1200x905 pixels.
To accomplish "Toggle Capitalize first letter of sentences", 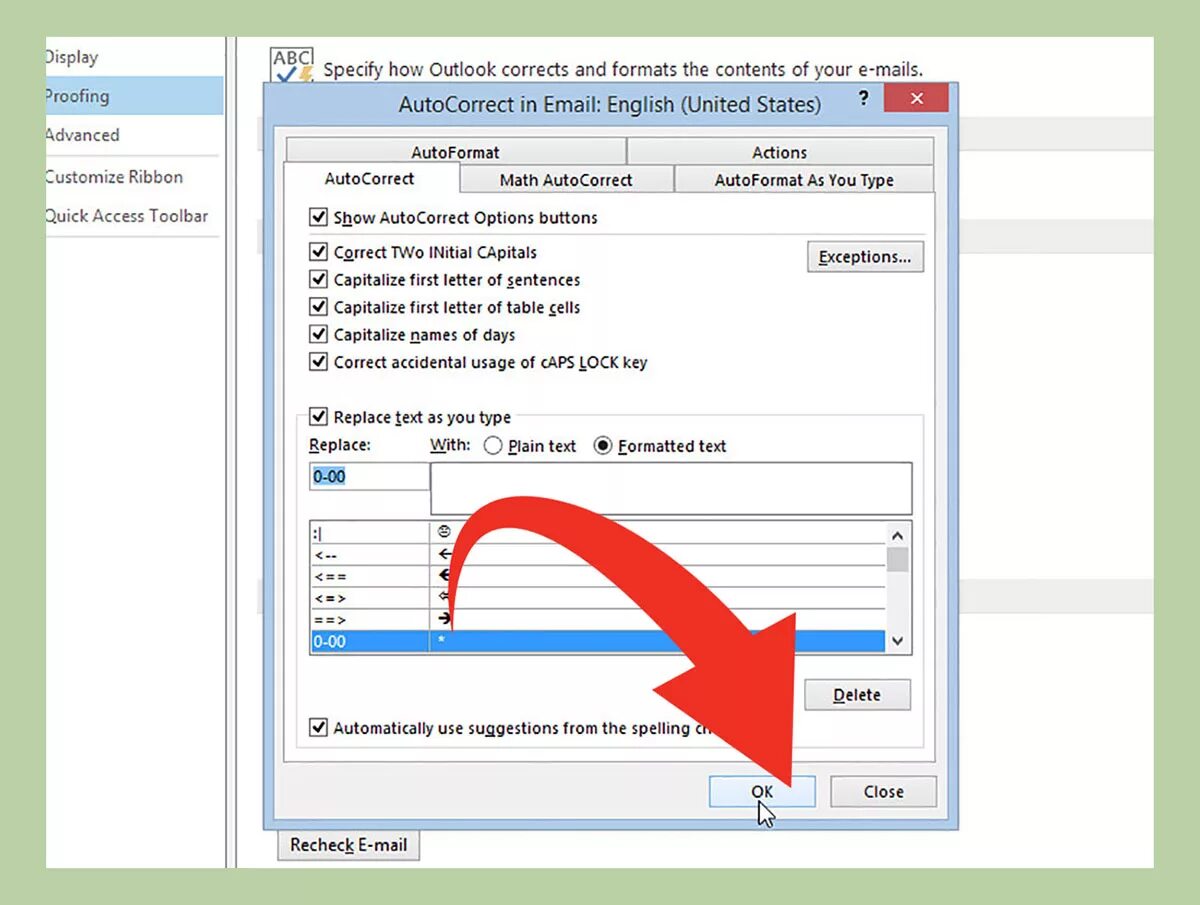I will click(x=319, y=280).
